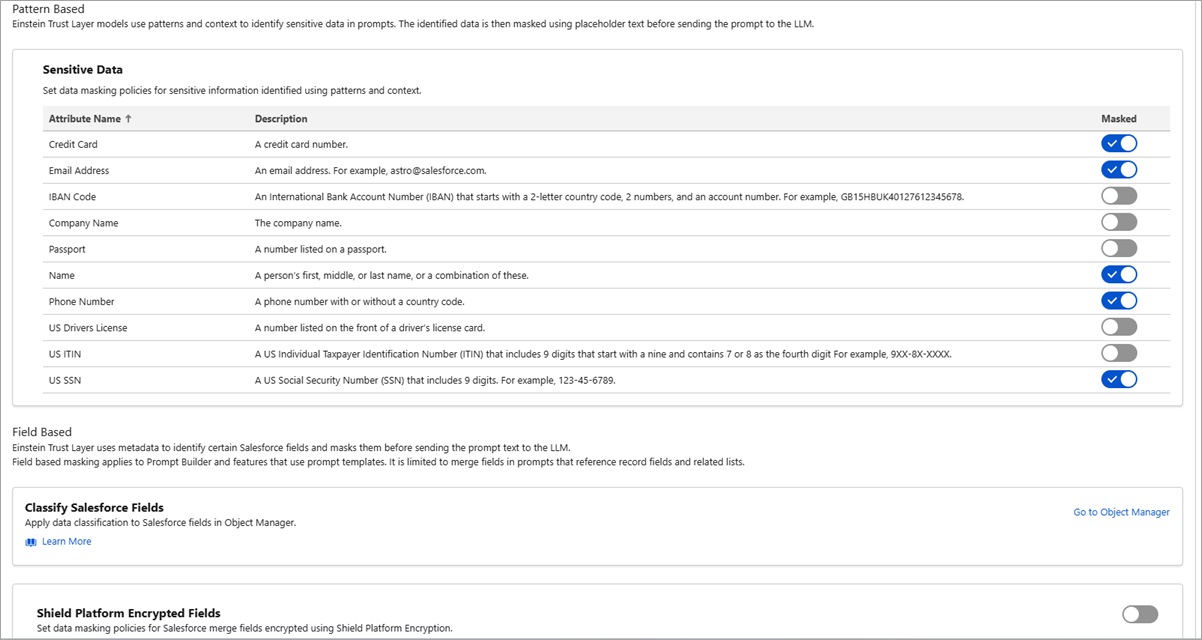
Task: Click the Learn More book icon
Action: point(31,542)
